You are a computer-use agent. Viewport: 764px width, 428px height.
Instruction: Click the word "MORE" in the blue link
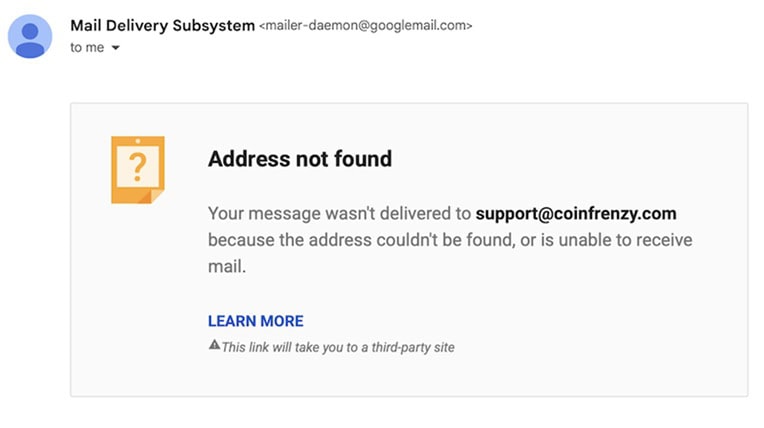coord(281,321)
